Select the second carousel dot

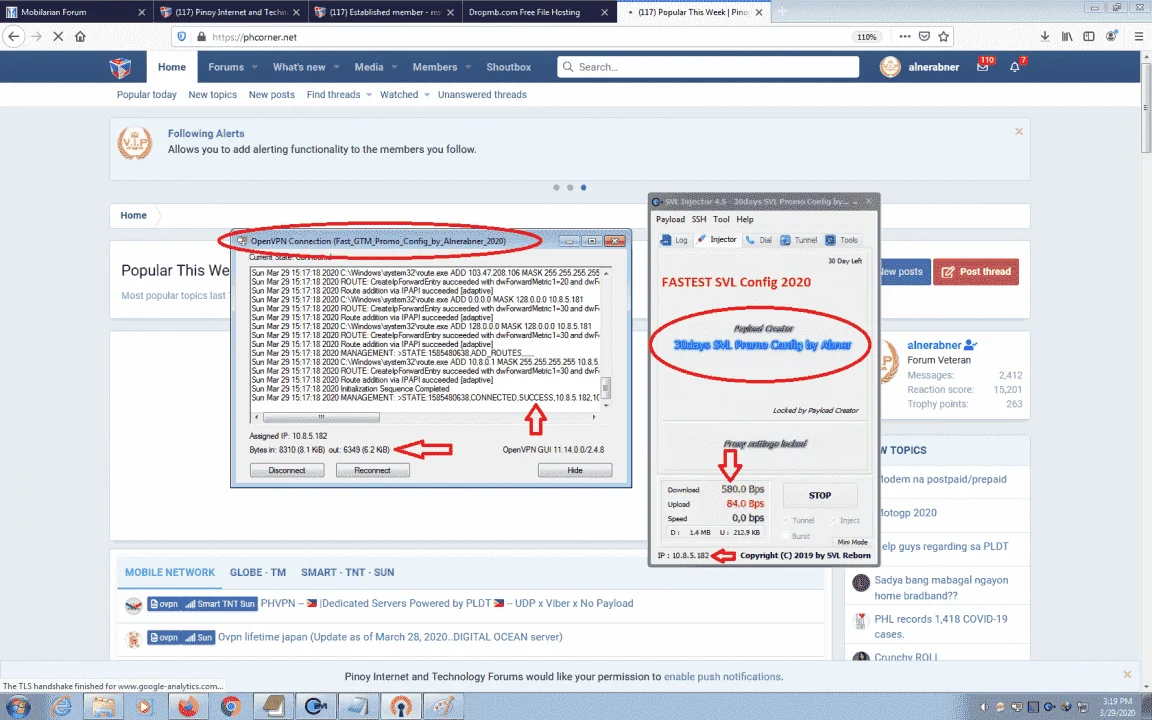[x=569, y=187]
